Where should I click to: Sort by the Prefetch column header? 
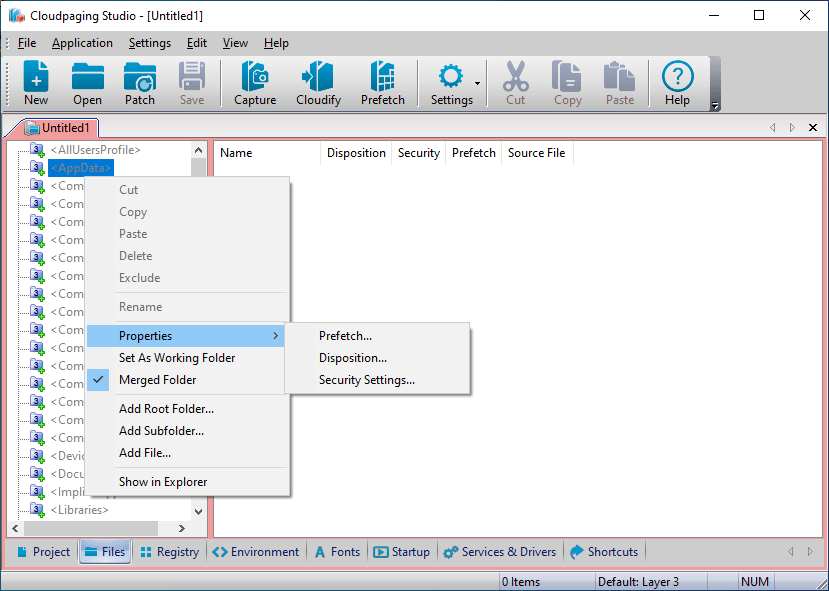click(x=473, y=153)
